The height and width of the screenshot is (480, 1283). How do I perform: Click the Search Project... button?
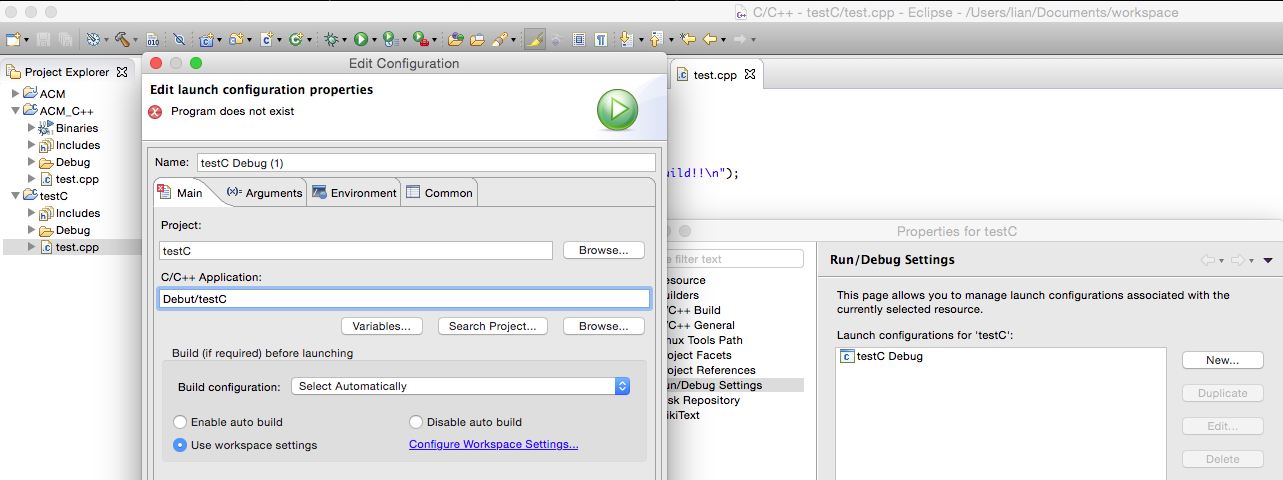coord(493,326)
